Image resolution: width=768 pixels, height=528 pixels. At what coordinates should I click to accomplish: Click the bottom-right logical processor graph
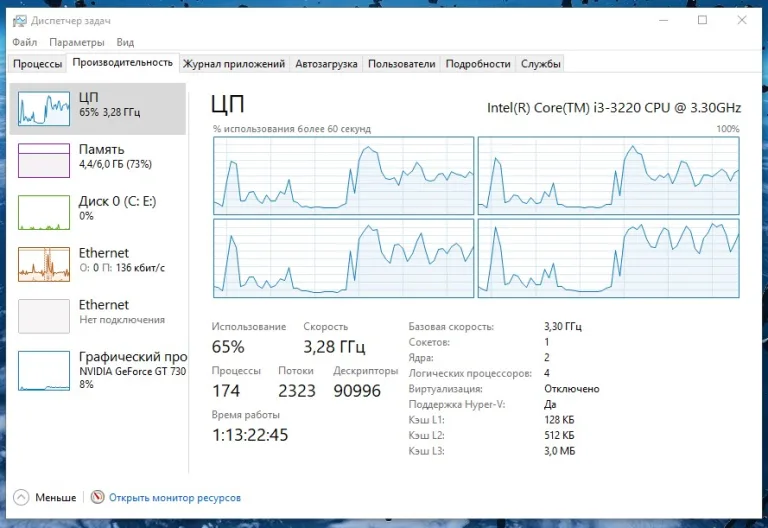pos(608,258)
